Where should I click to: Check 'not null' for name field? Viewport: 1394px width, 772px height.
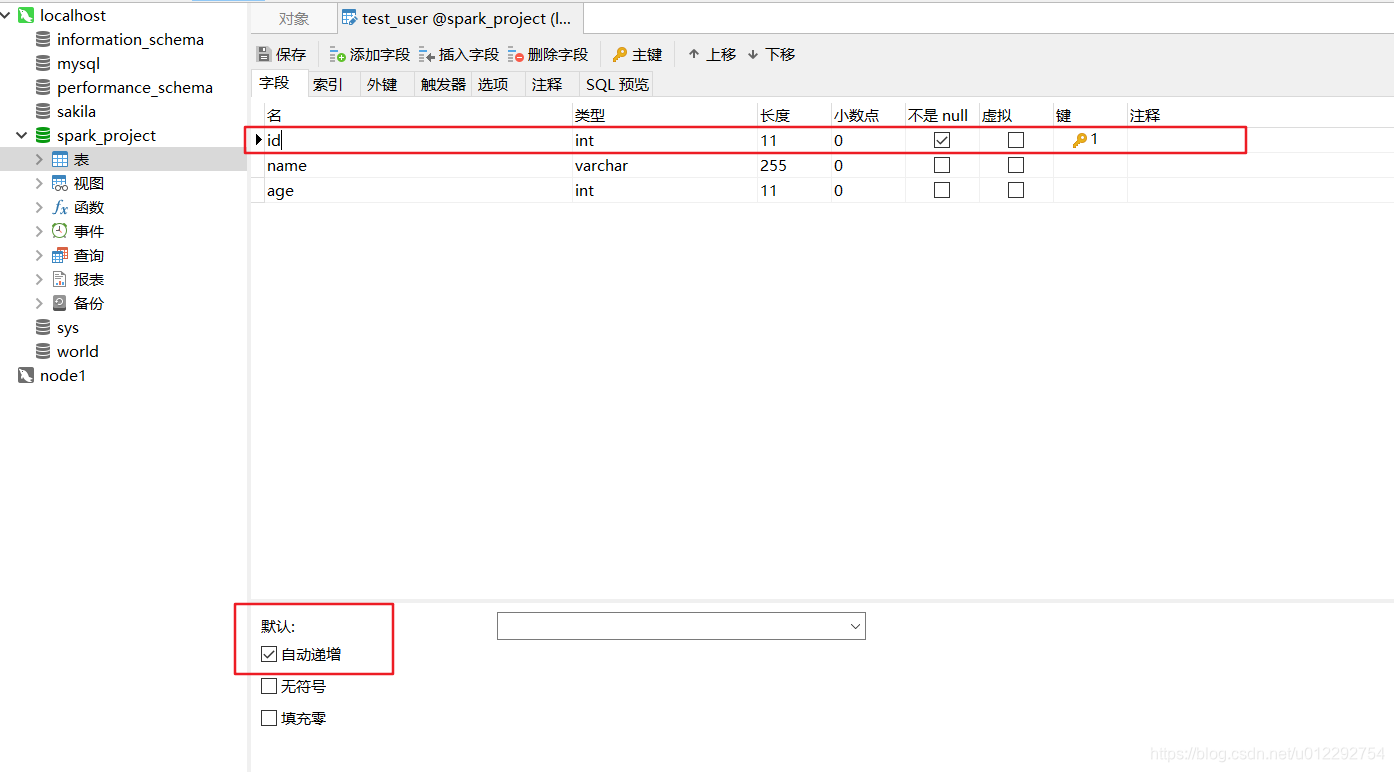[942, 165]
